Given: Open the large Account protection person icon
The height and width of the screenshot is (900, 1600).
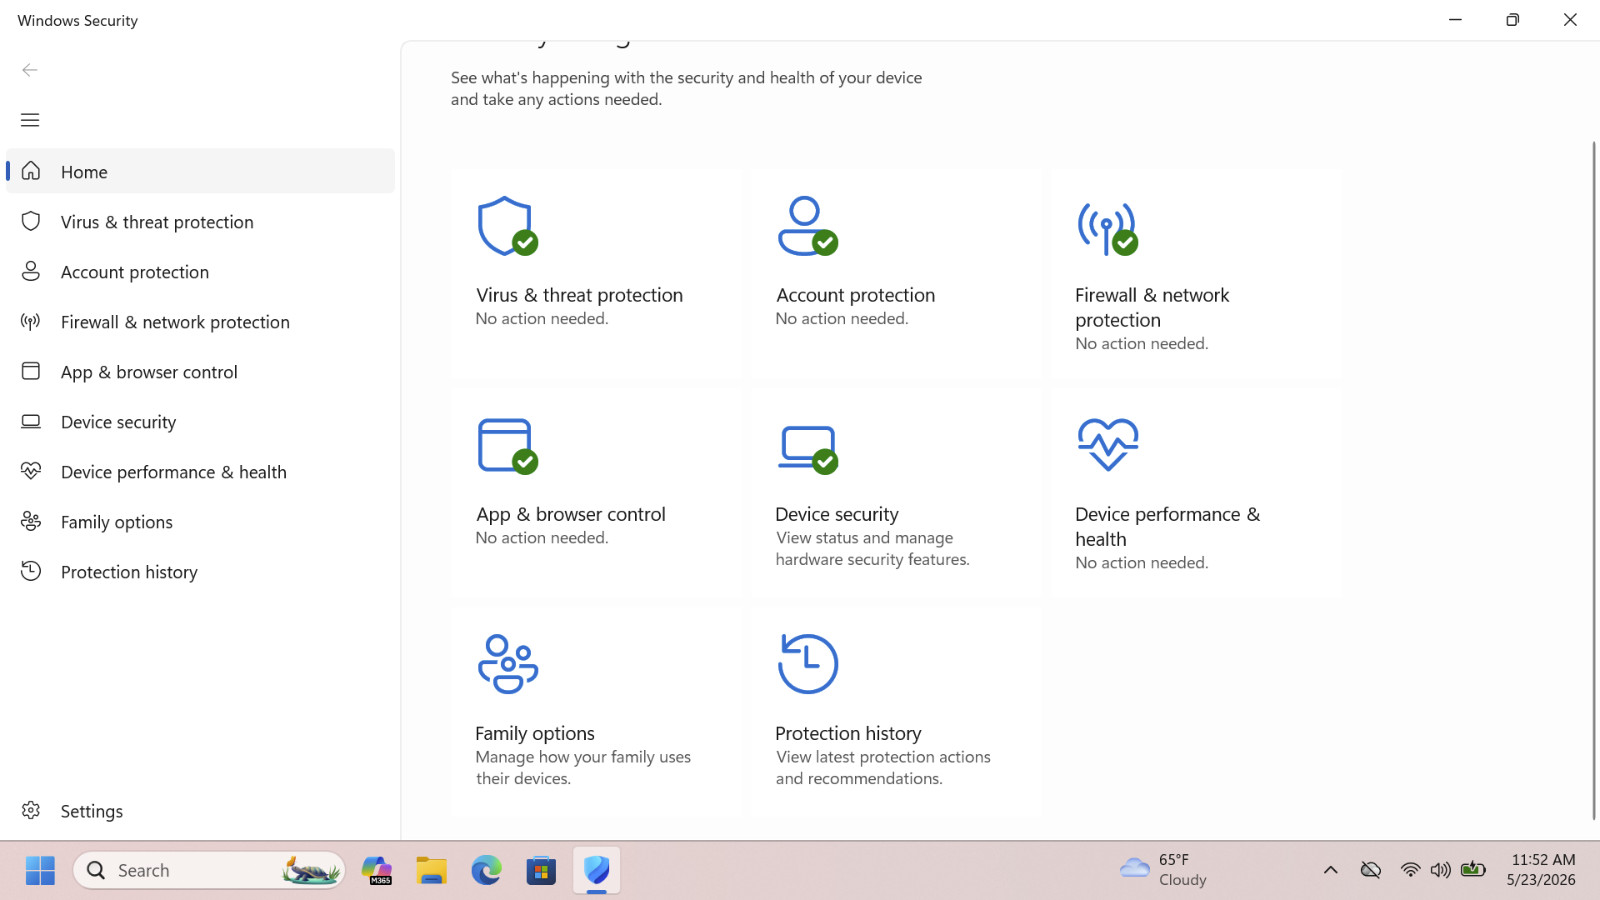Looking at the screenshot, I should pyautogui.click(x=808, y=226).
